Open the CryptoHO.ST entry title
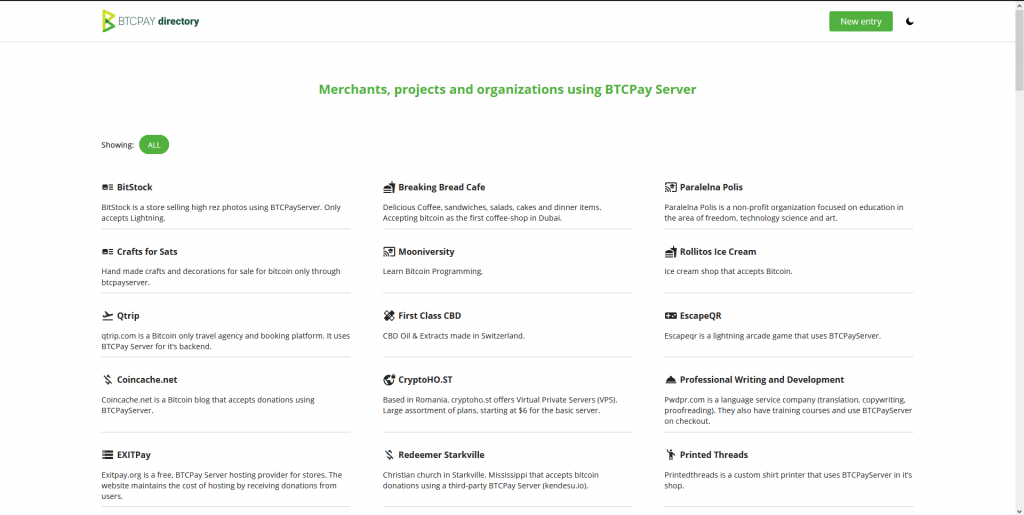Screen dimensions: 1024x515 [x=425, y=380]
